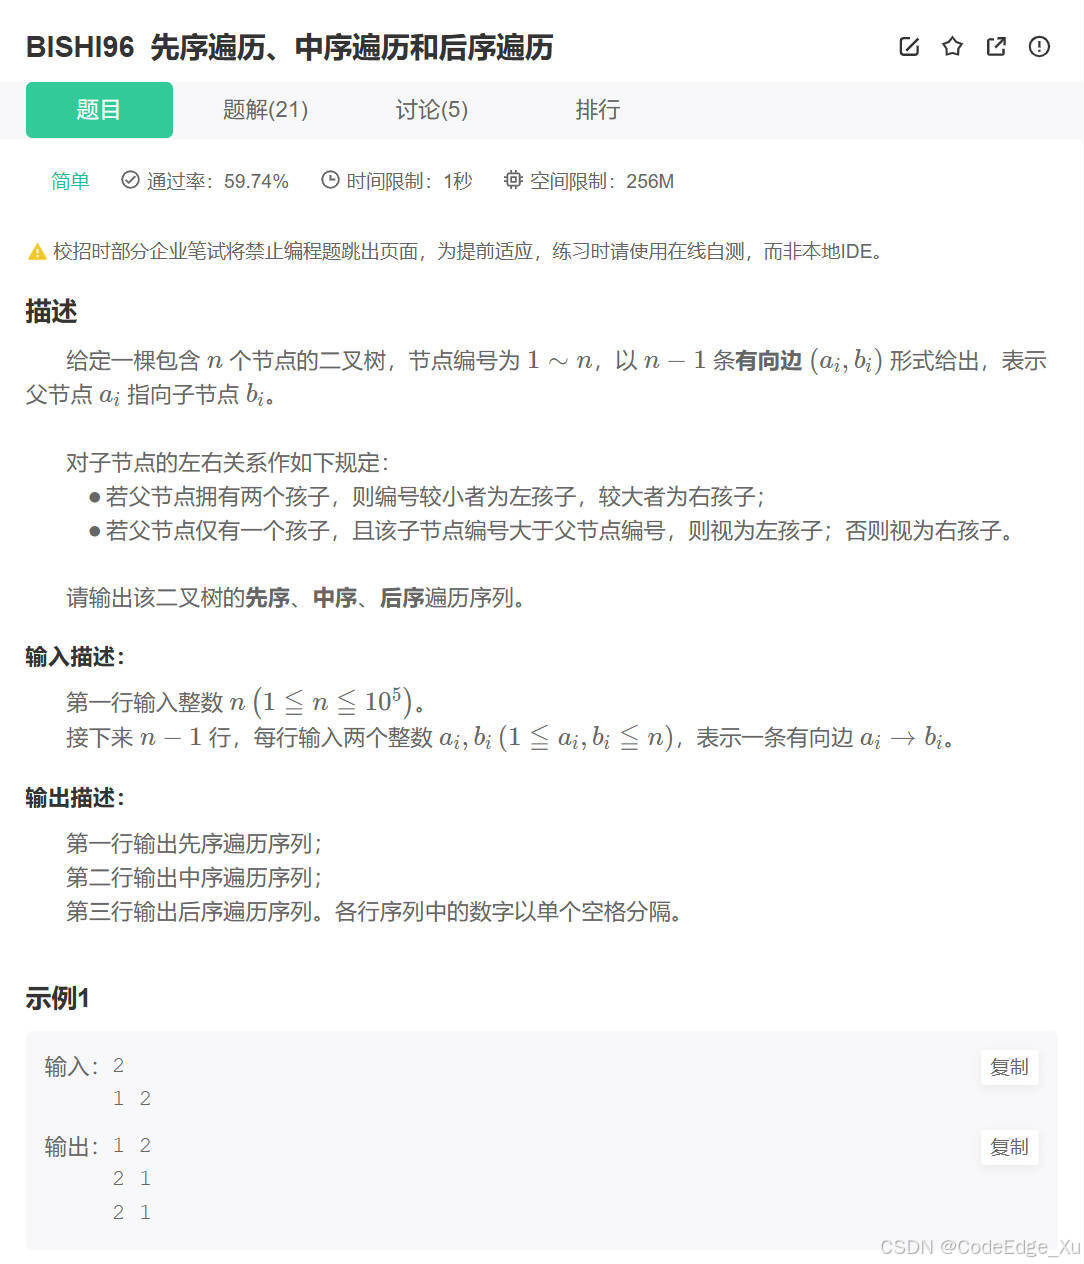Copy sample output with 复制 button

coord(1009,1148)
